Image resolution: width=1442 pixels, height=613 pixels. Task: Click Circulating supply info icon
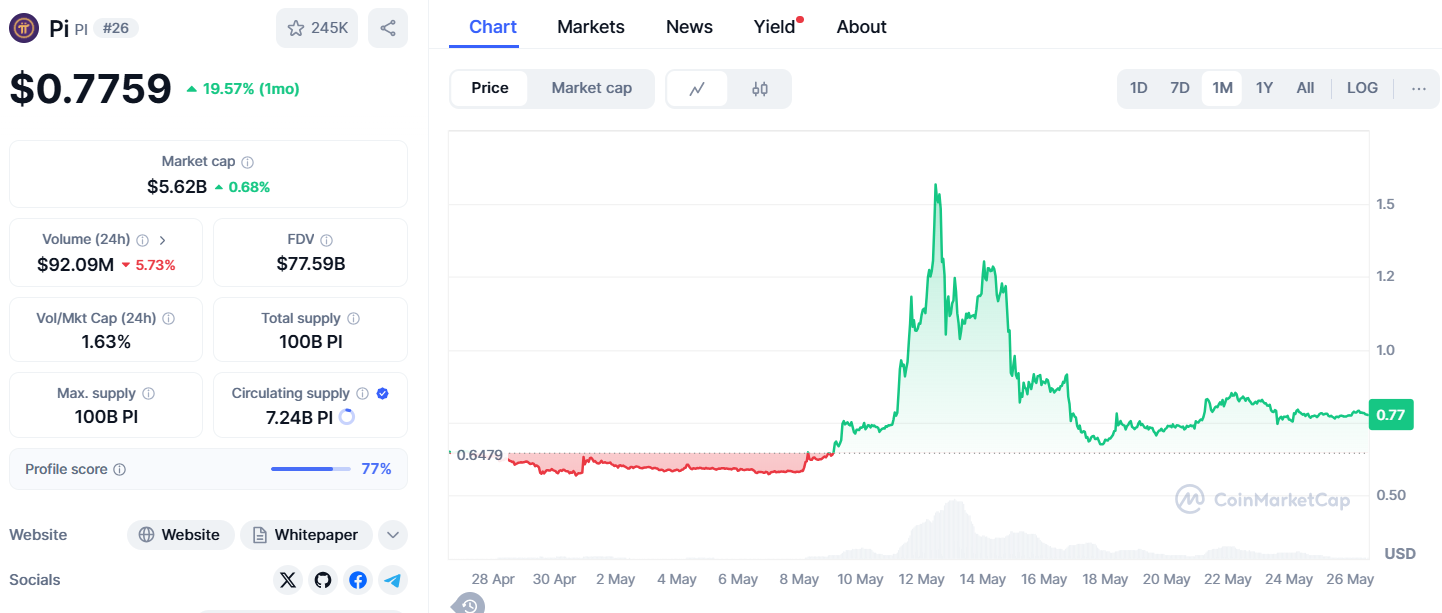(x=362, y=394)
